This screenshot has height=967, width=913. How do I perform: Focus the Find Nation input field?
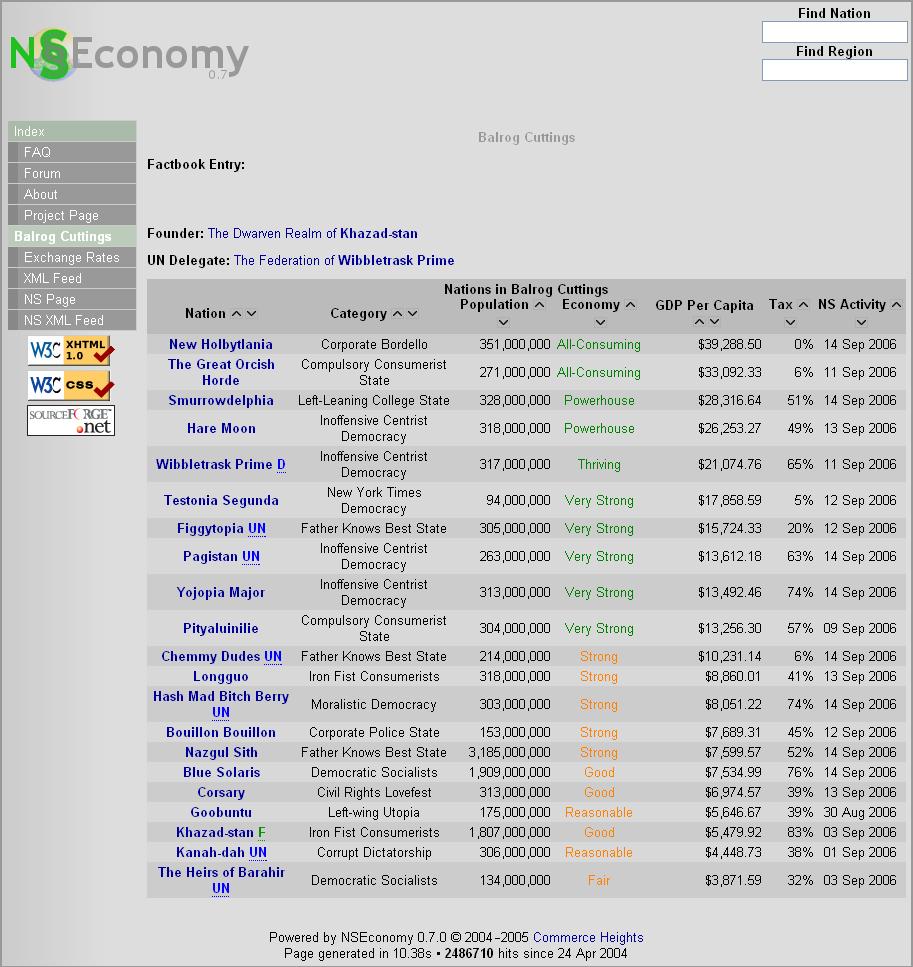(834, 32)
